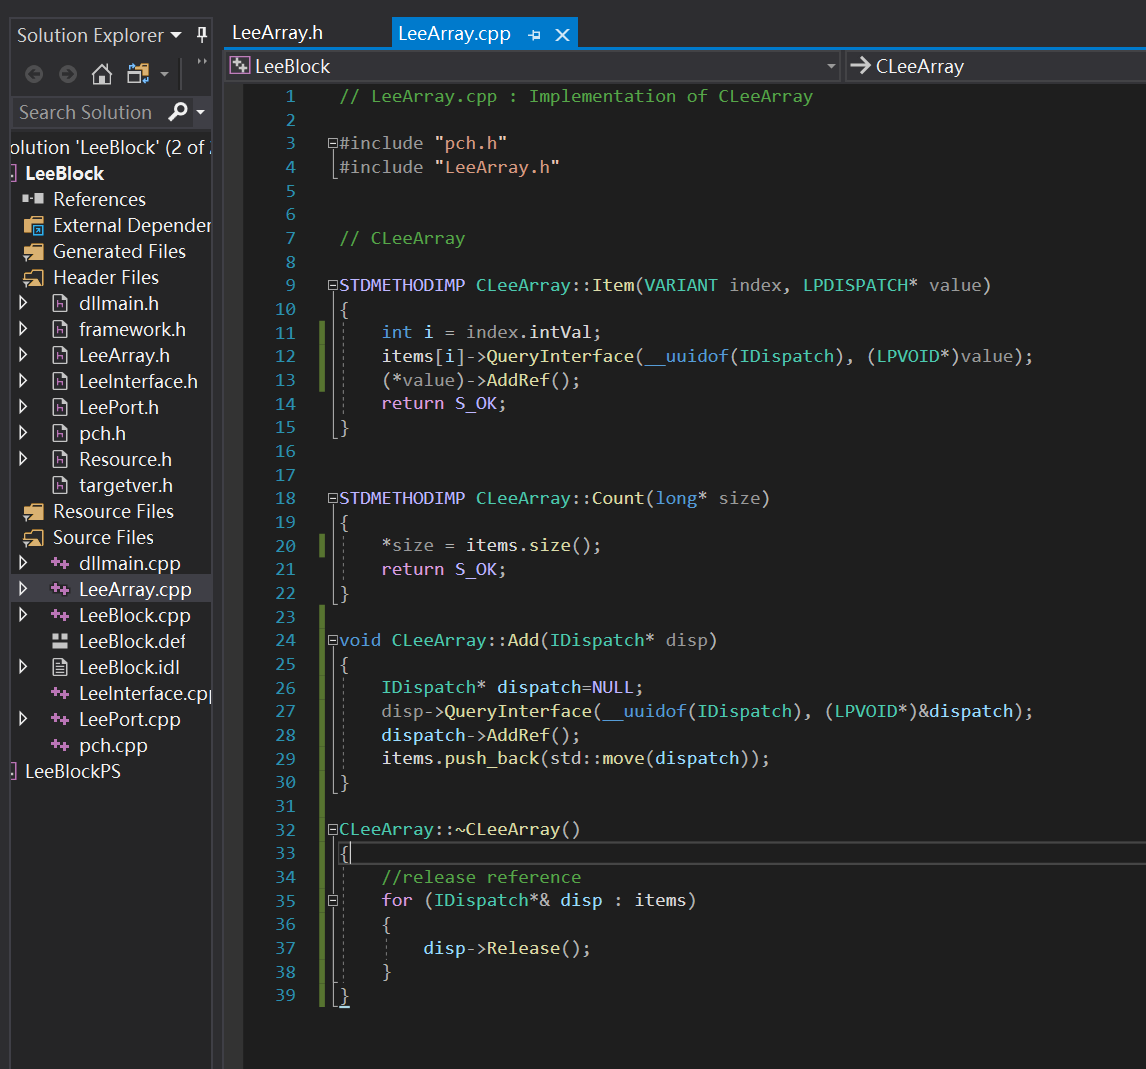Collapse the CLeeArray::Add function outline
The image size is (1146, 1069).
pyautogui.click(x=333, y=640)
